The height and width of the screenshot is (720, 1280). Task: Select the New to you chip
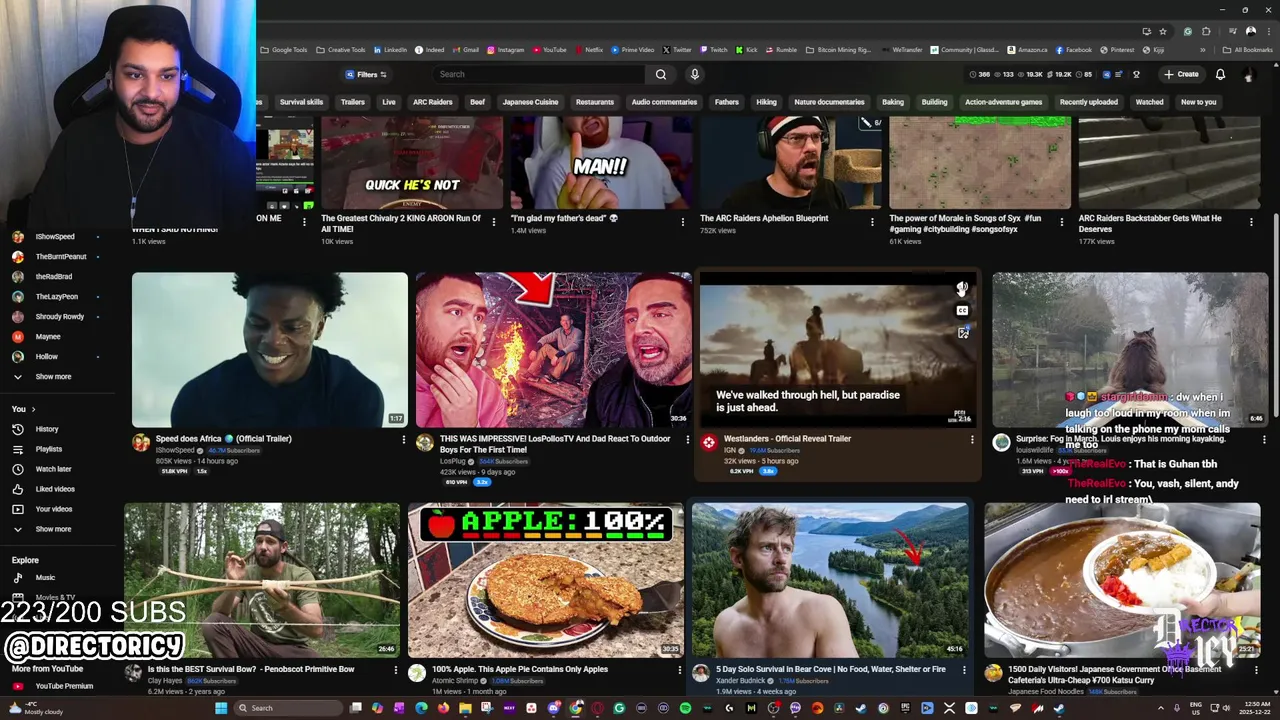pyautogui.click(x=1198, y=102)
